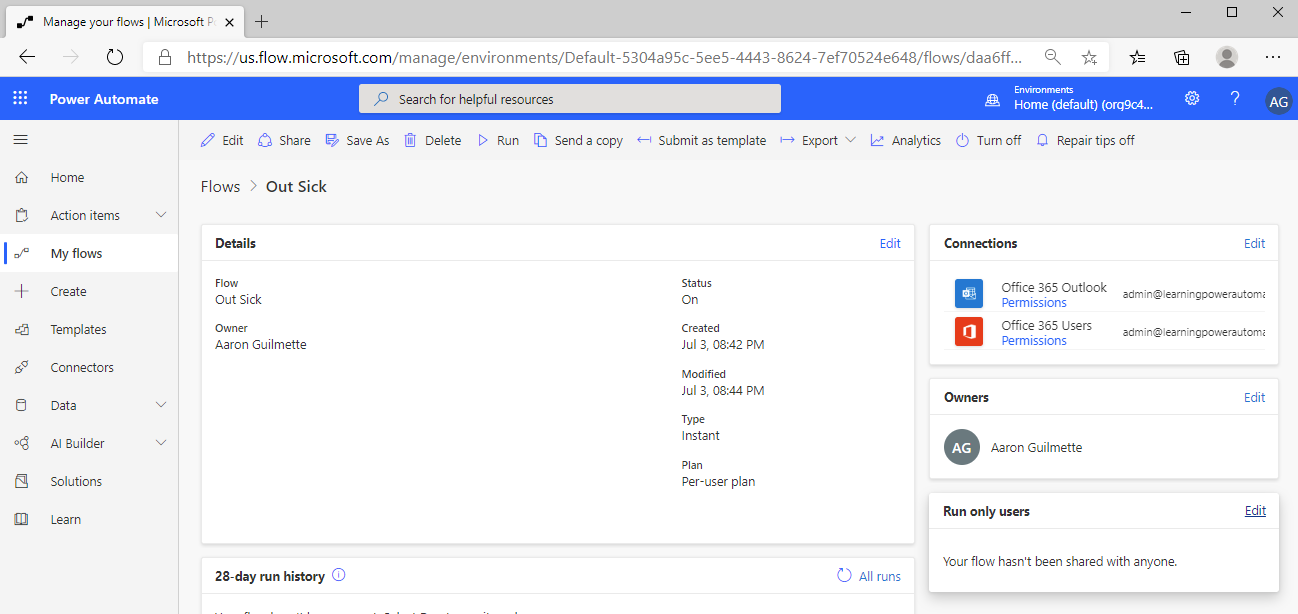
Task: Open the browser Collections icon
Action: tap(1182, 57)
